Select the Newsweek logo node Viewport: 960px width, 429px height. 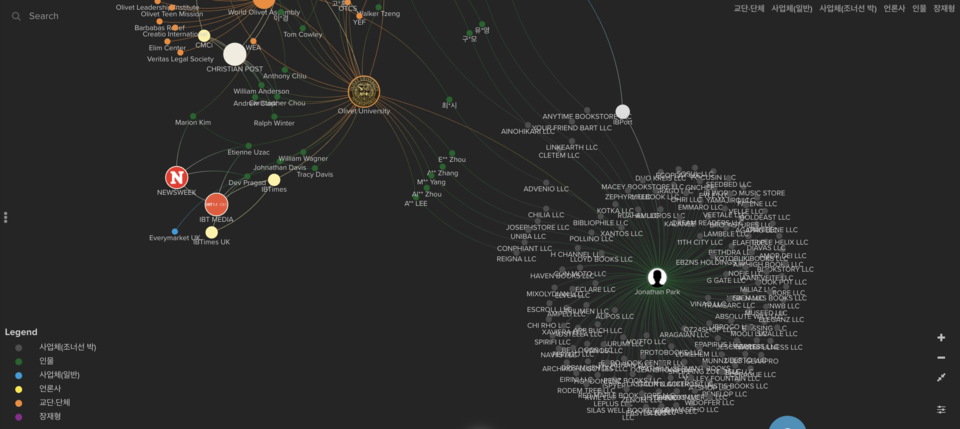coord(177,177)
